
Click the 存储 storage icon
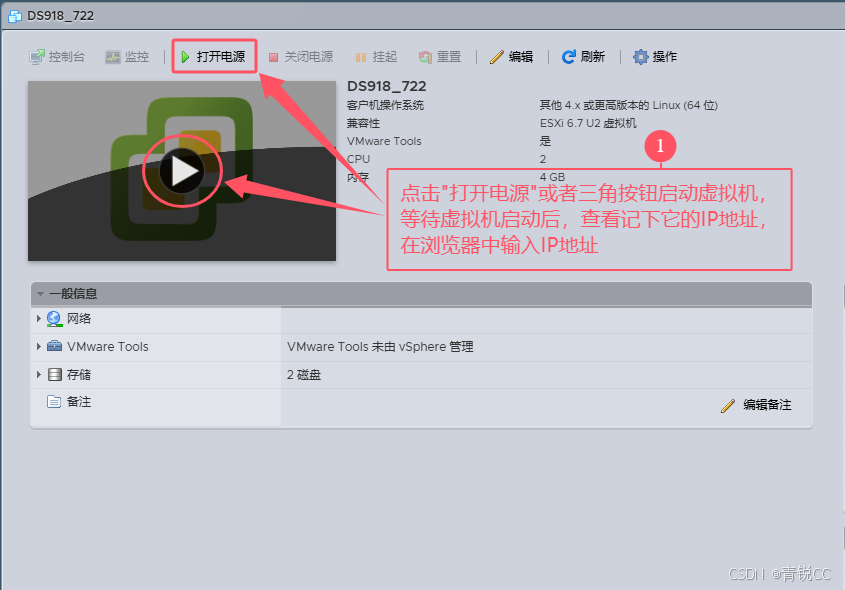tap(54, 374)
